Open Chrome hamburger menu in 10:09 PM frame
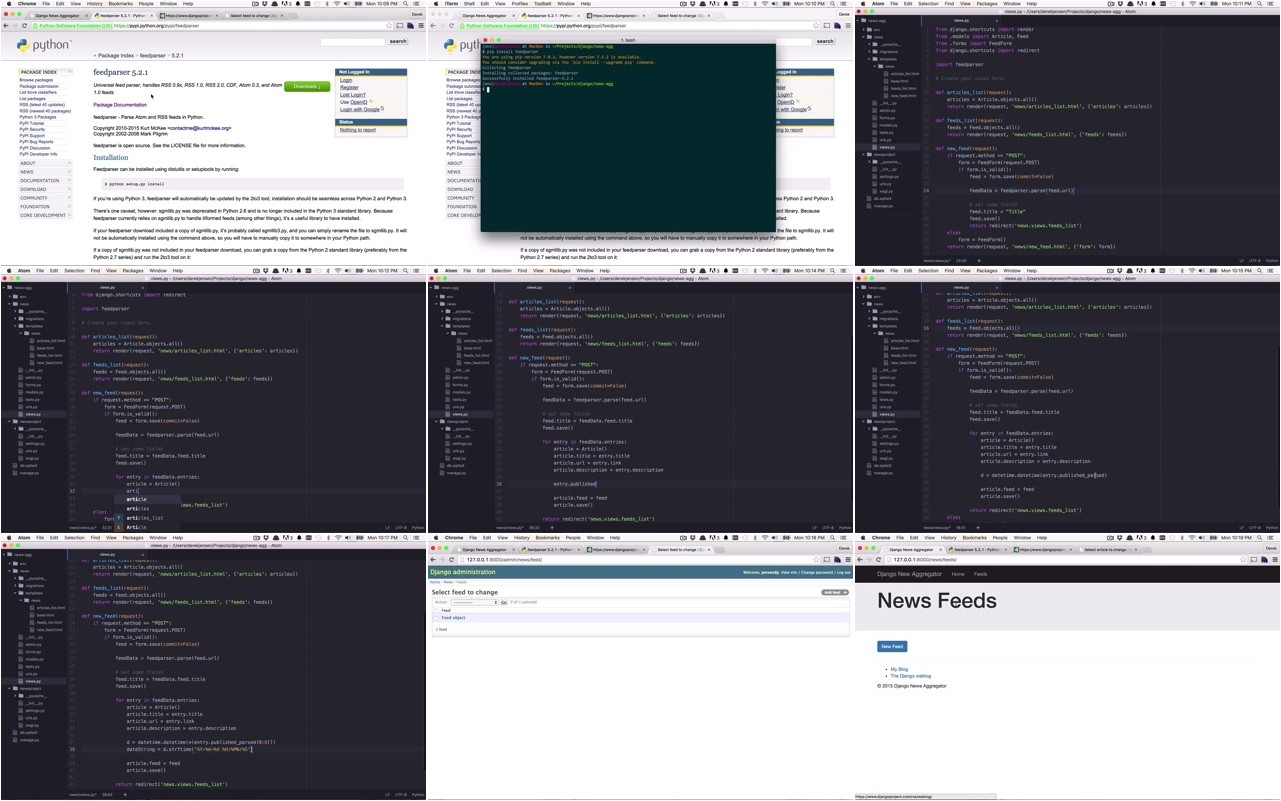1281x801 pixels. (x=420, y=26)
